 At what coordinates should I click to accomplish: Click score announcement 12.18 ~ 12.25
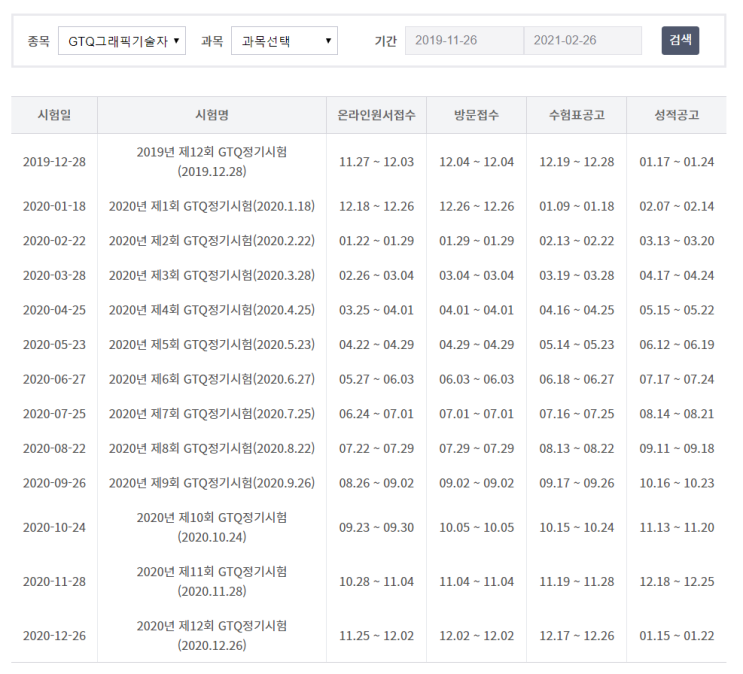point(677,582)
